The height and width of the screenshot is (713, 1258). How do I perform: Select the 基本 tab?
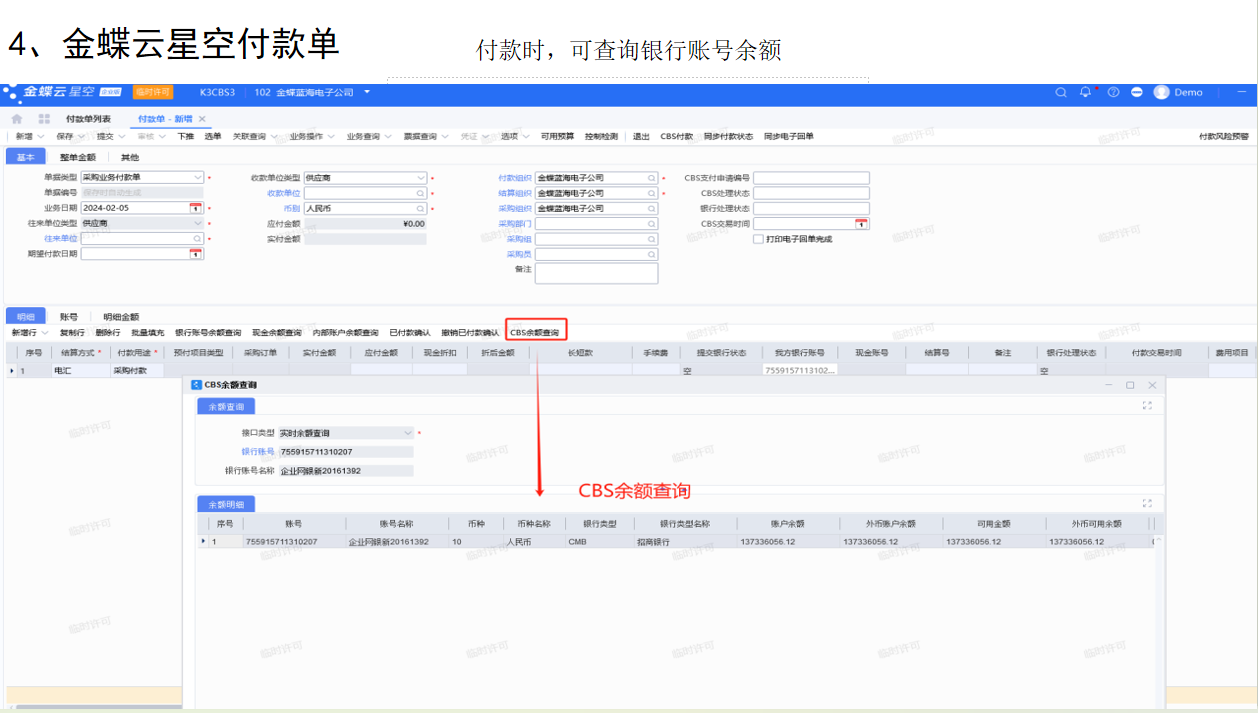tap(25, 157)
